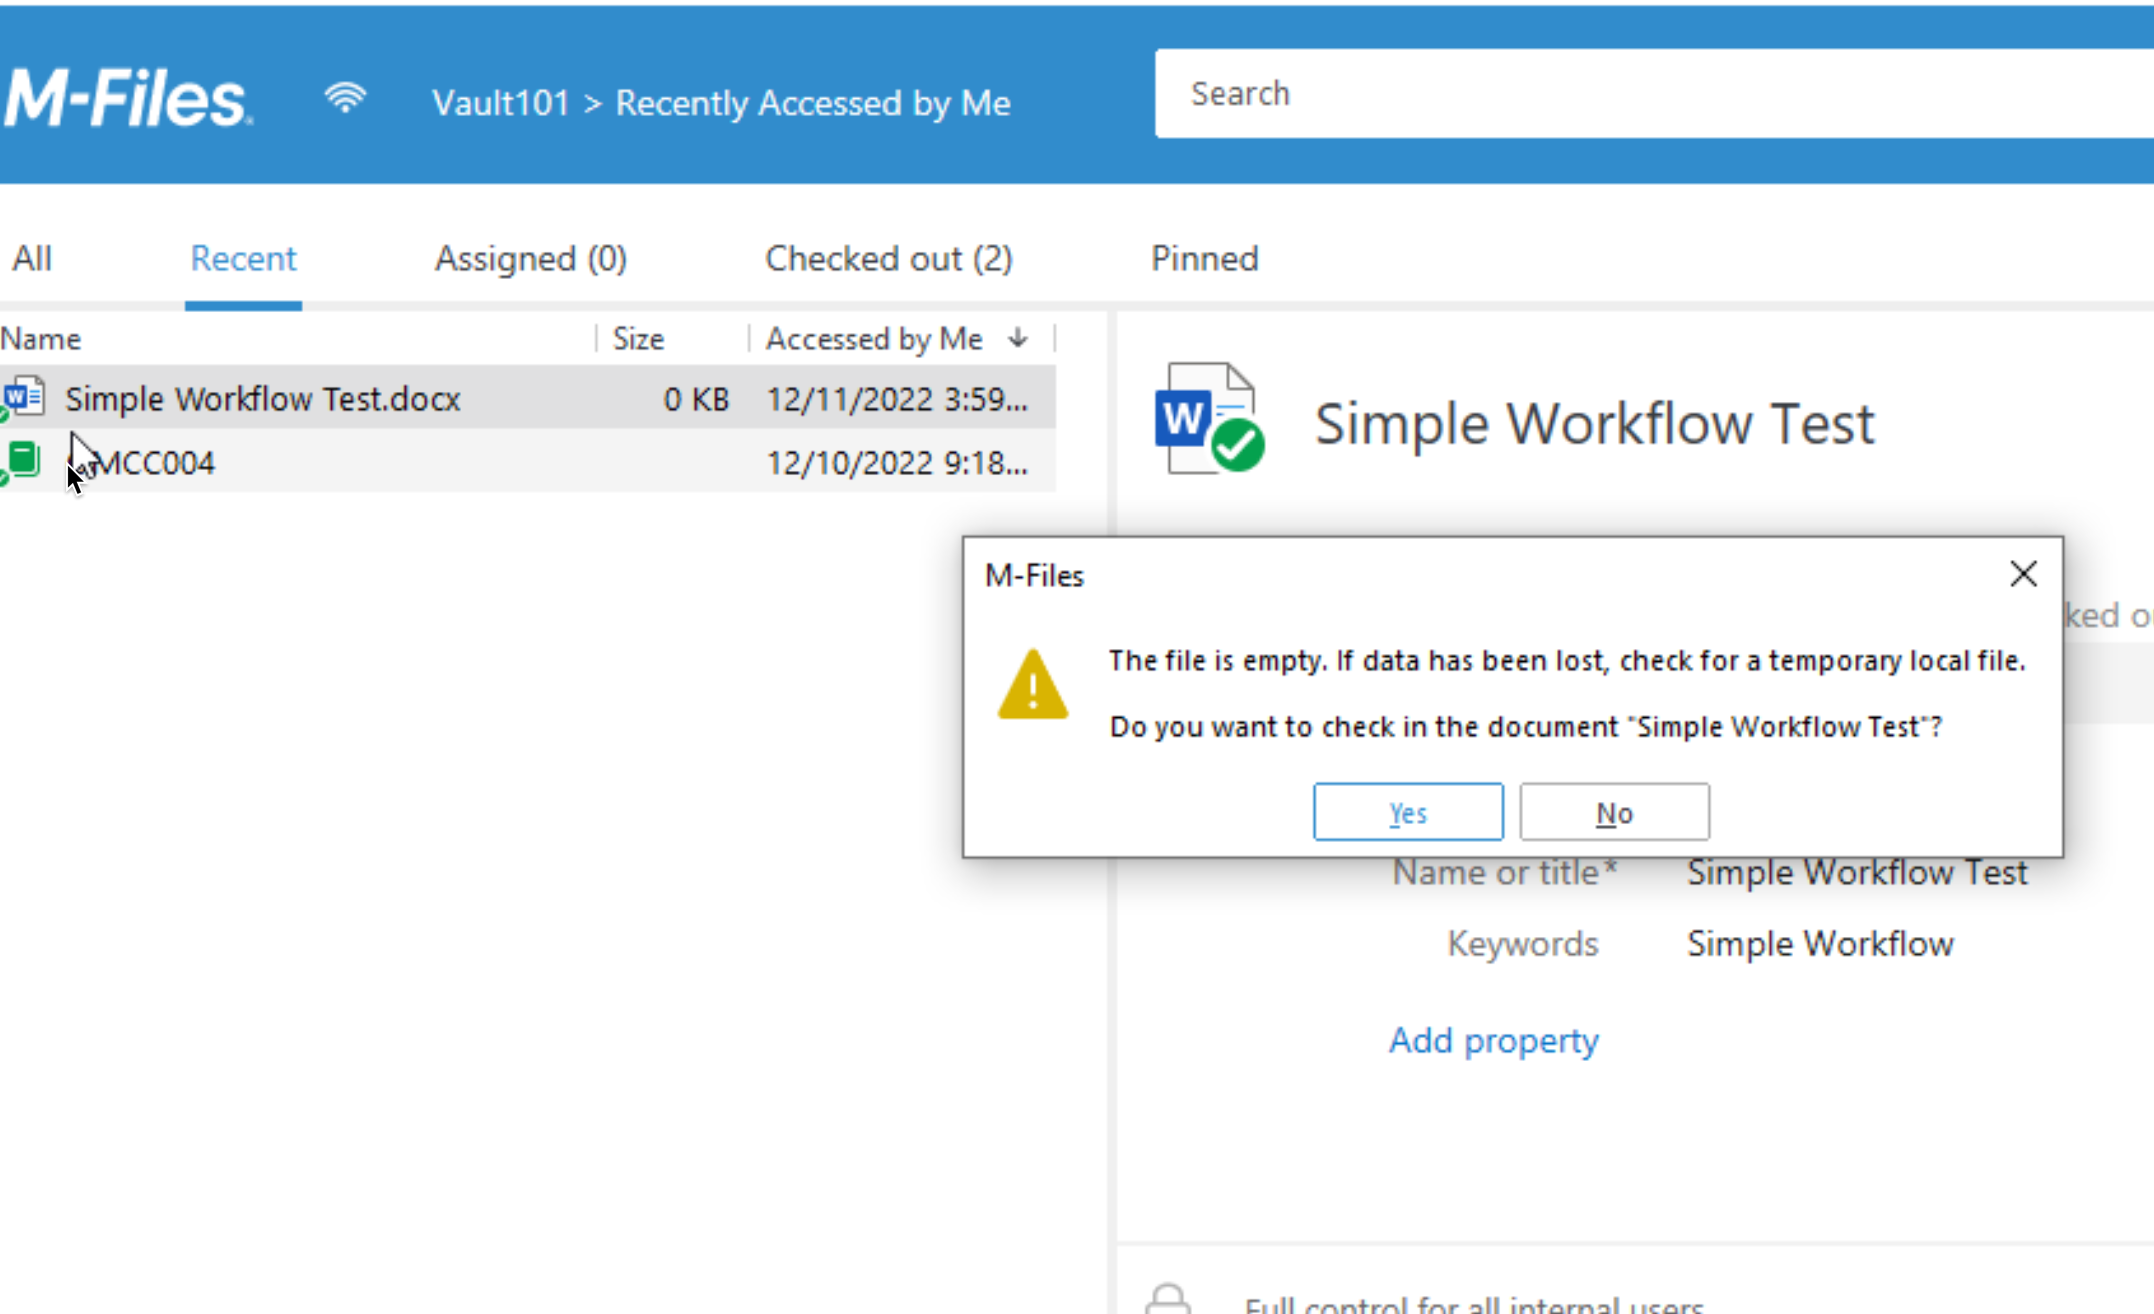The height and width of the screenshot is (1314, 2154).
Task: Click the Simple Workflow Test heading
Action: (x=1594, y=423)
